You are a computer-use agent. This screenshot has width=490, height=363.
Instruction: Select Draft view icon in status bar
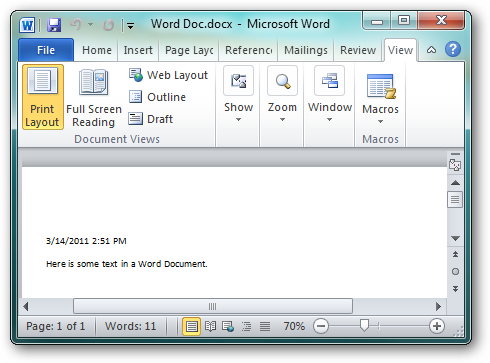265,326
